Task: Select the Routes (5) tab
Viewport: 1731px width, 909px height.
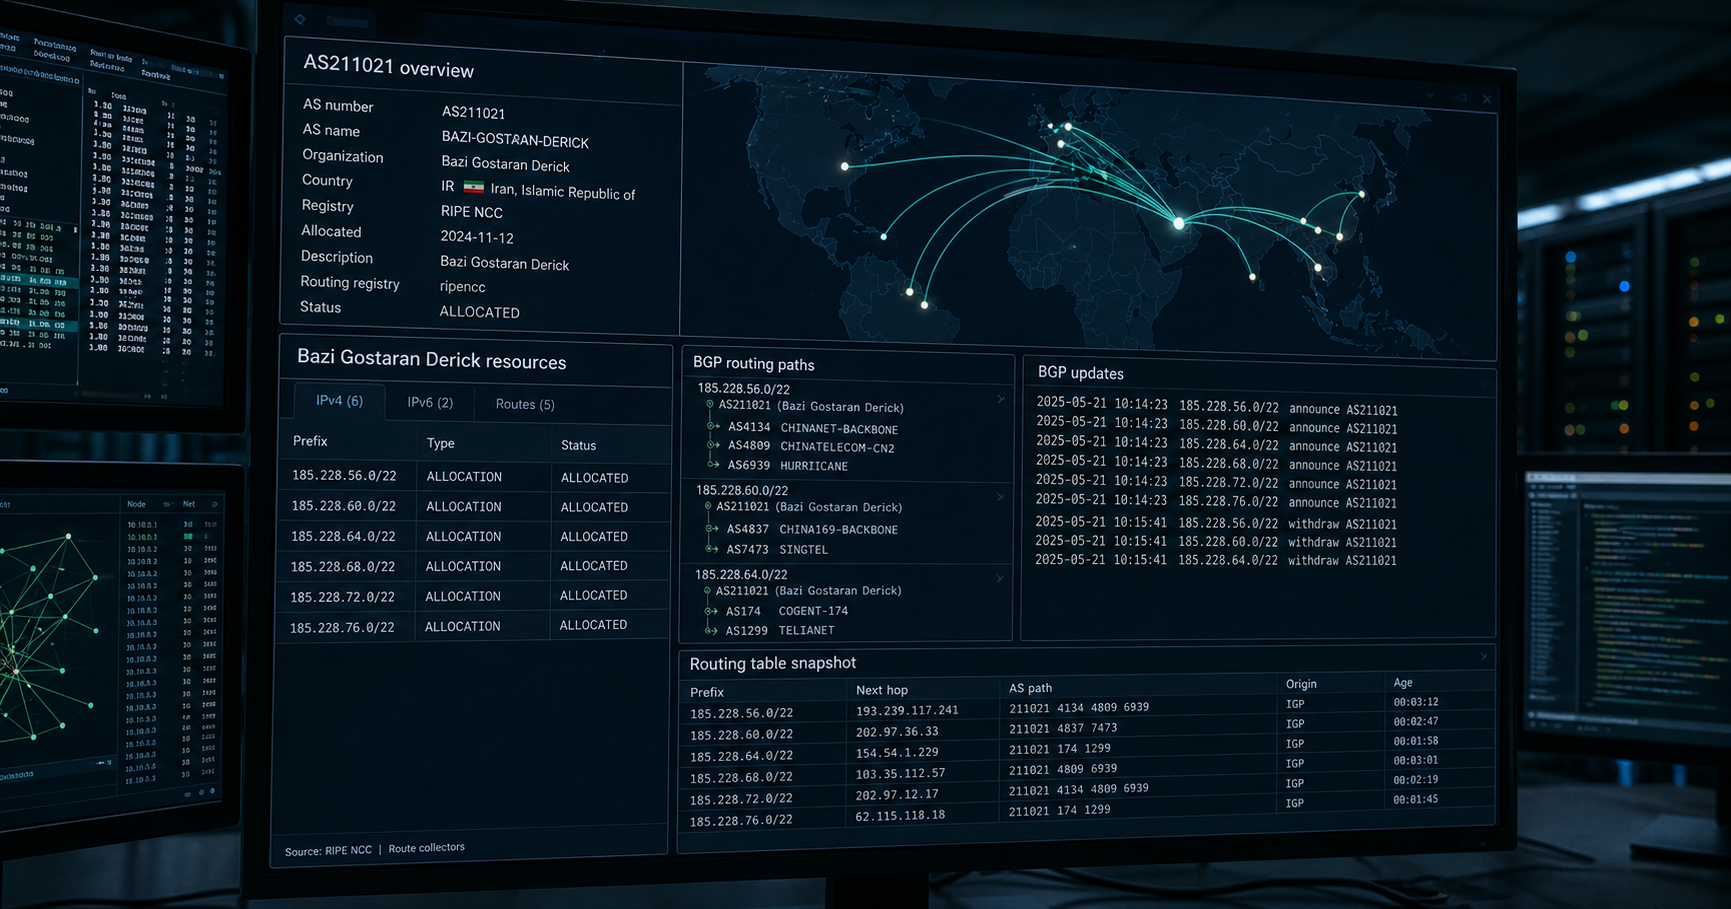Action: click(525, 404)
